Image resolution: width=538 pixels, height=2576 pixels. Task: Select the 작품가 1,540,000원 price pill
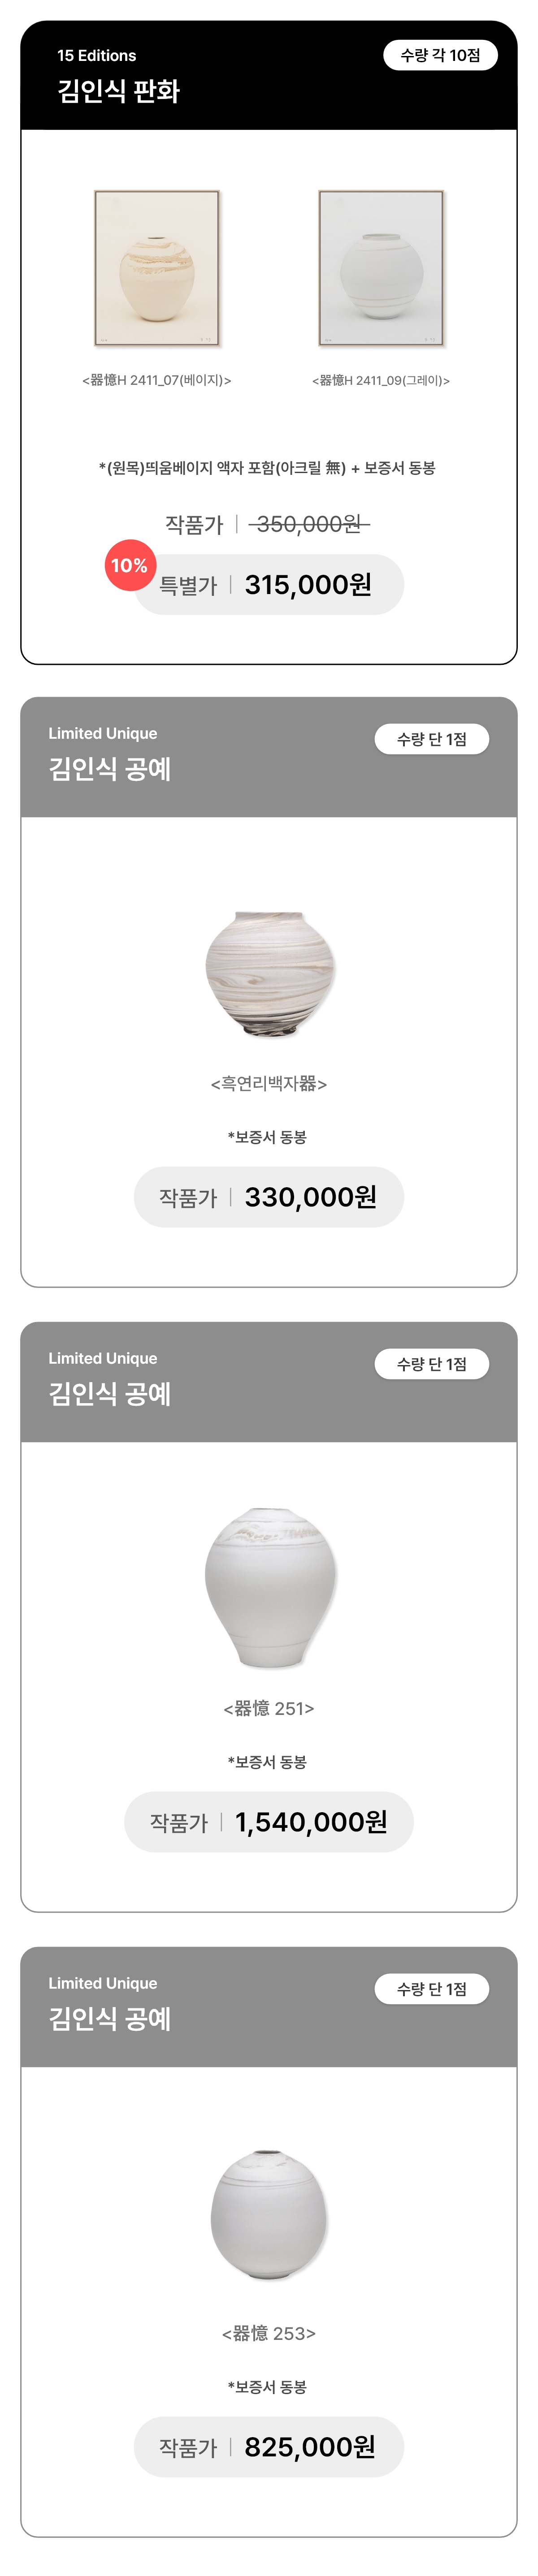269,1822
